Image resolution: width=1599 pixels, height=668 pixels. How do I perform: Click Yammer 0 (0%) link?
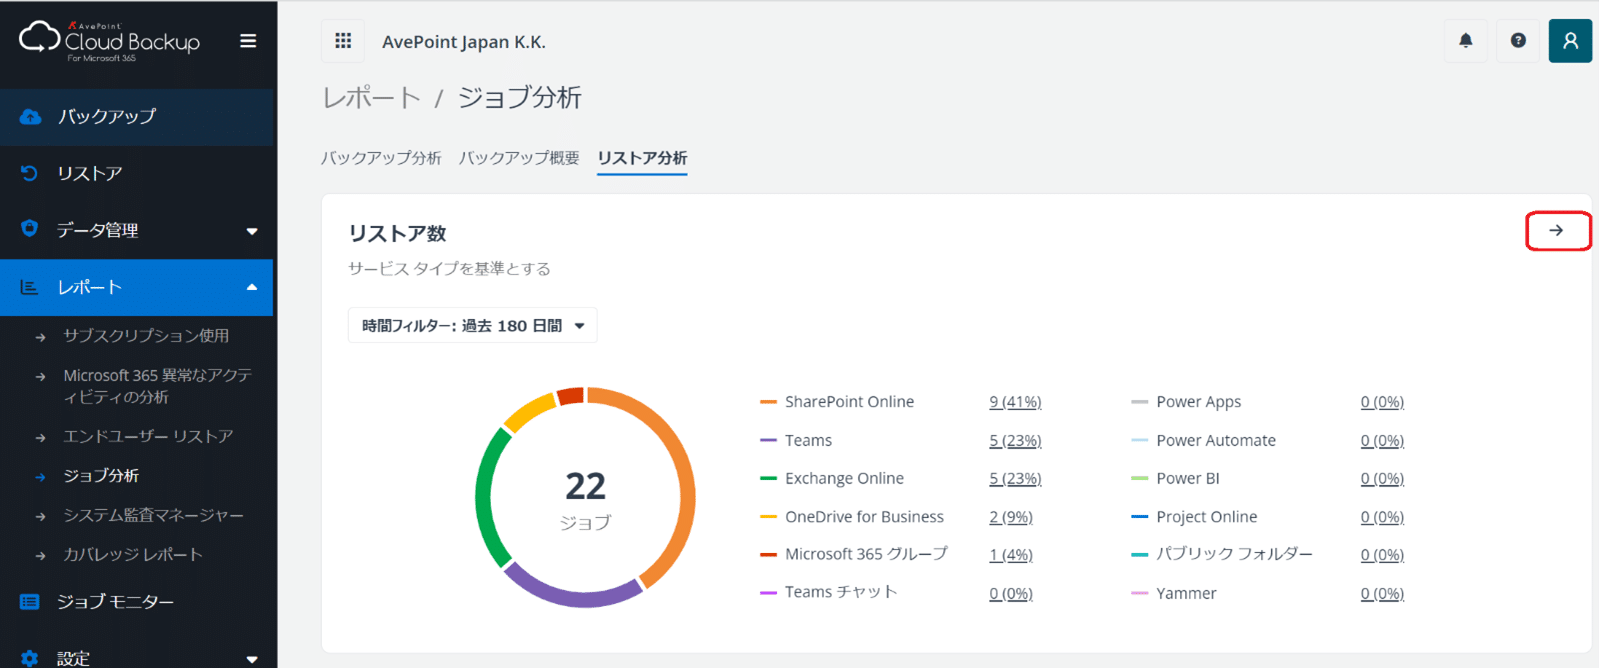coord(1382,594)
